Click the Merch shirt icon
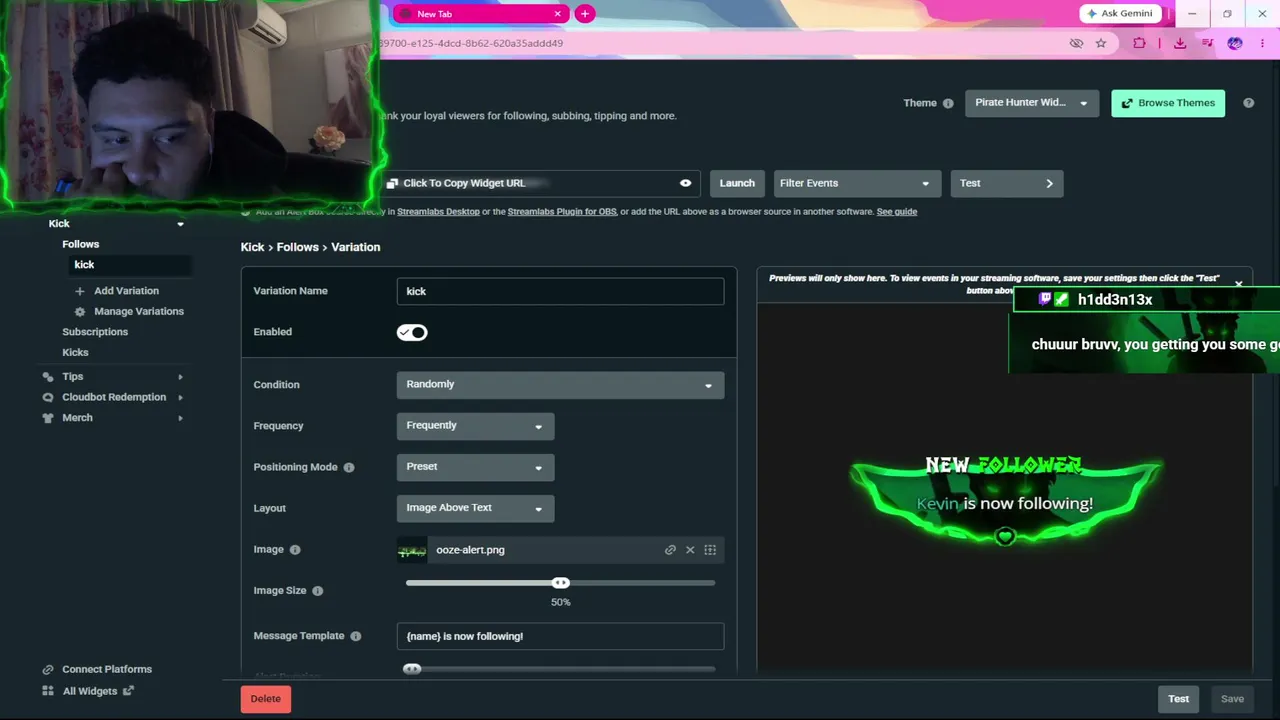Viewport: 1280px width, 720px height. pos(48,418)
